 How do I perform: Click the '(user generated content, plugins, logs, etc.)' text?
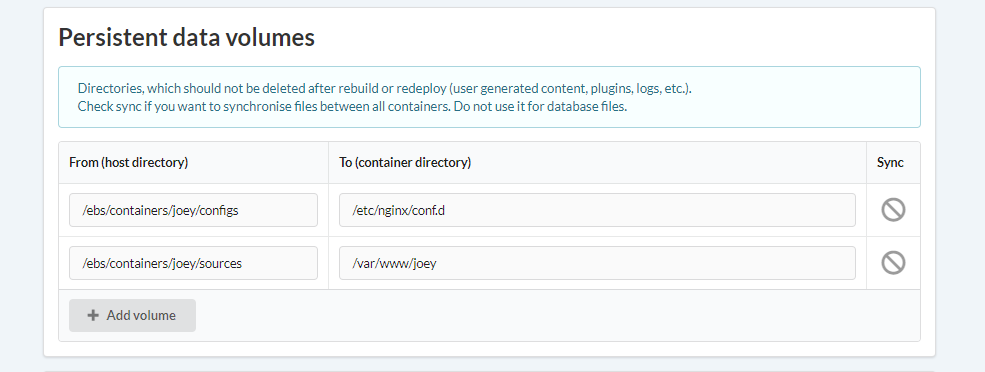pos(570,88)
